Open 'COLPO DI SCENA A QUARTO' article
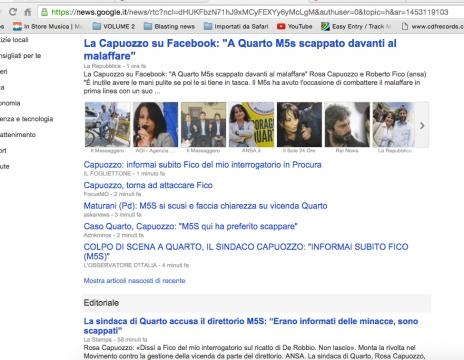The image size is (464, 360). click(246, 251)
